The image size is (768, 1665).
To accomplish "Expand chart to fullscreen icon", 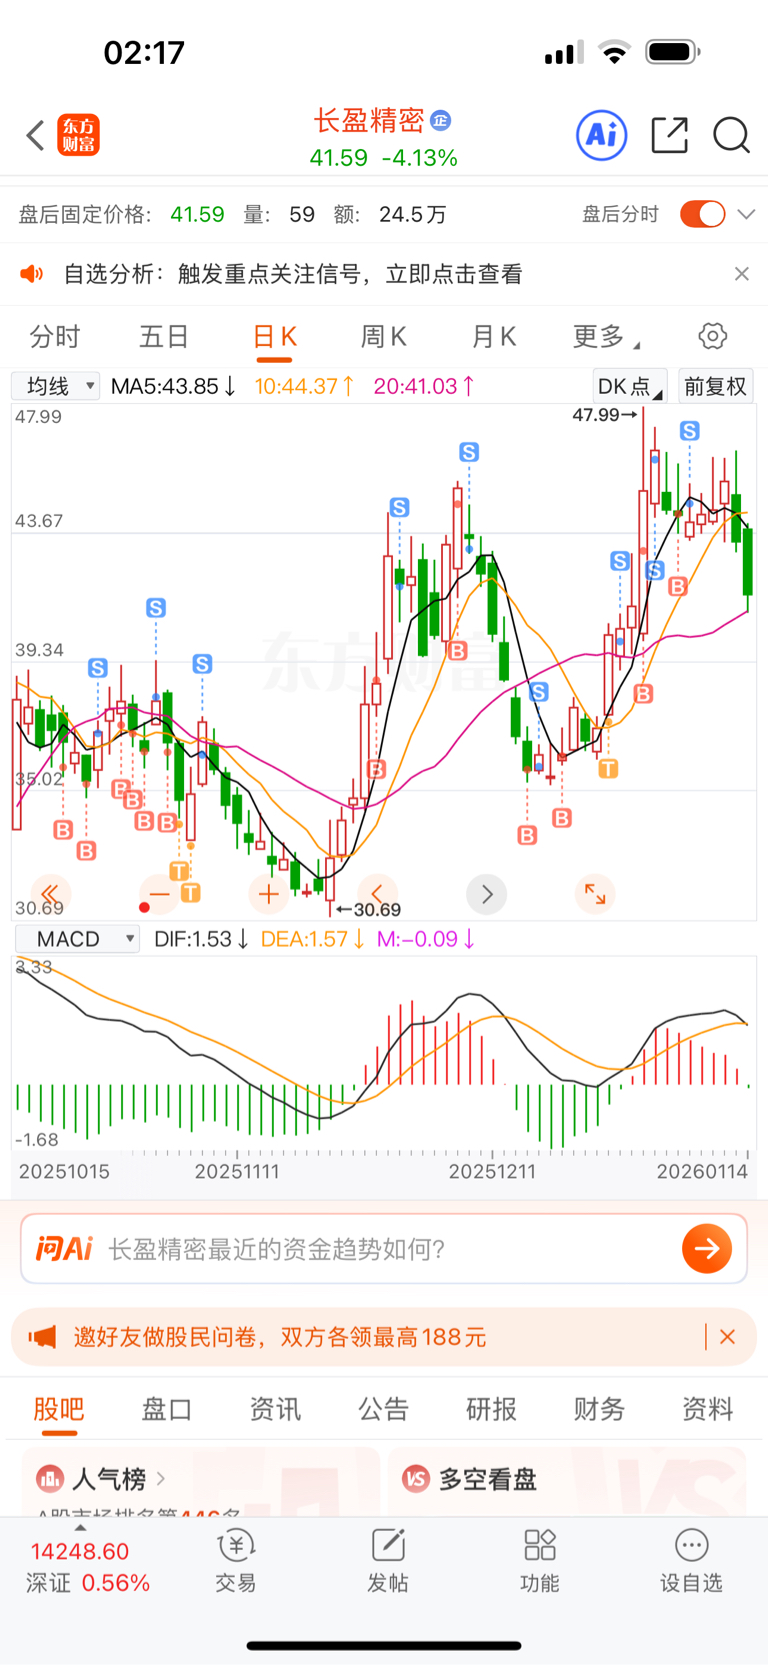I will coord(595,894).
